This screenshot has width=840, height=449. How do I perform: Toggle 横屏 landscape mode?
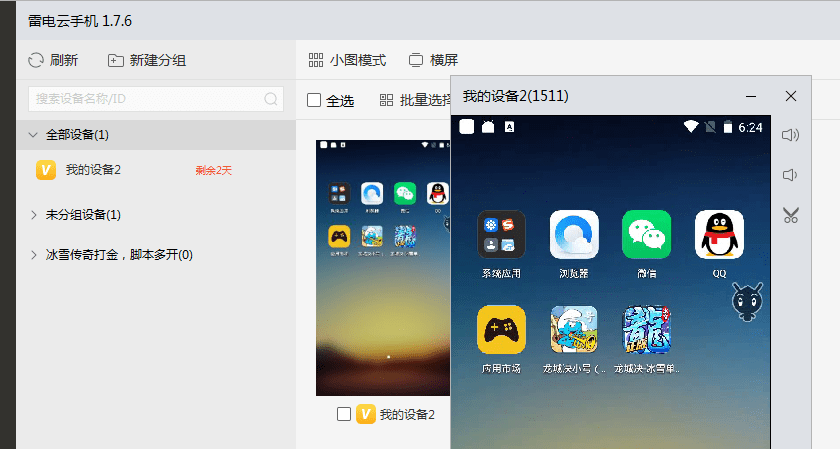(433, 60)
